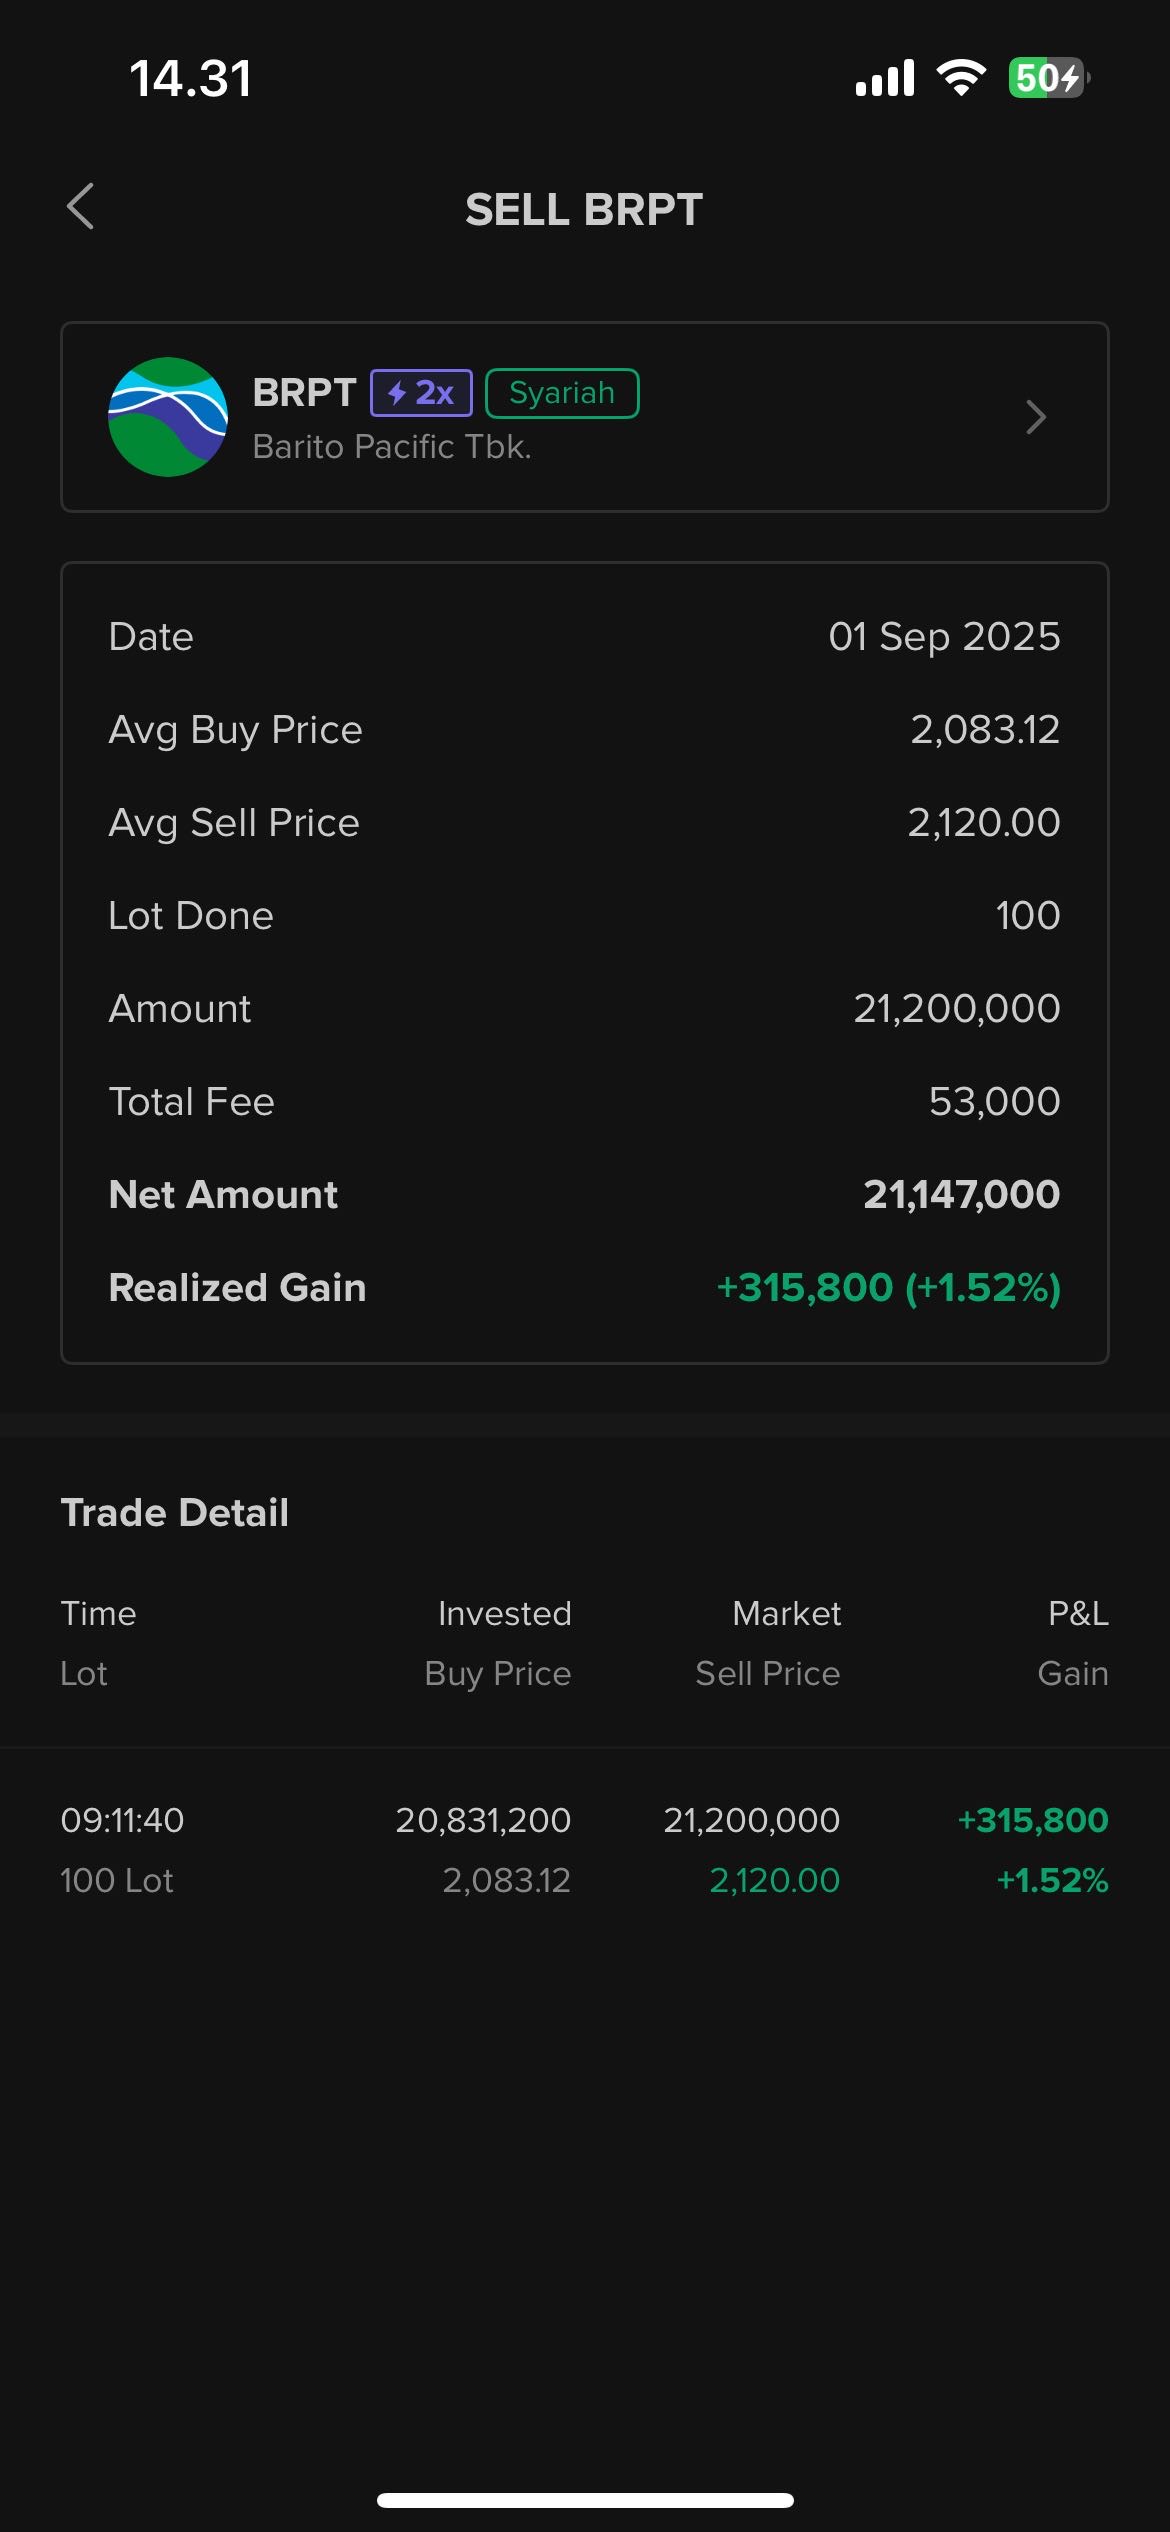The width and height of the screenshot is (1170, 2532).
Task: Tap the Syariah badge
Action: [x=562, y=393]
